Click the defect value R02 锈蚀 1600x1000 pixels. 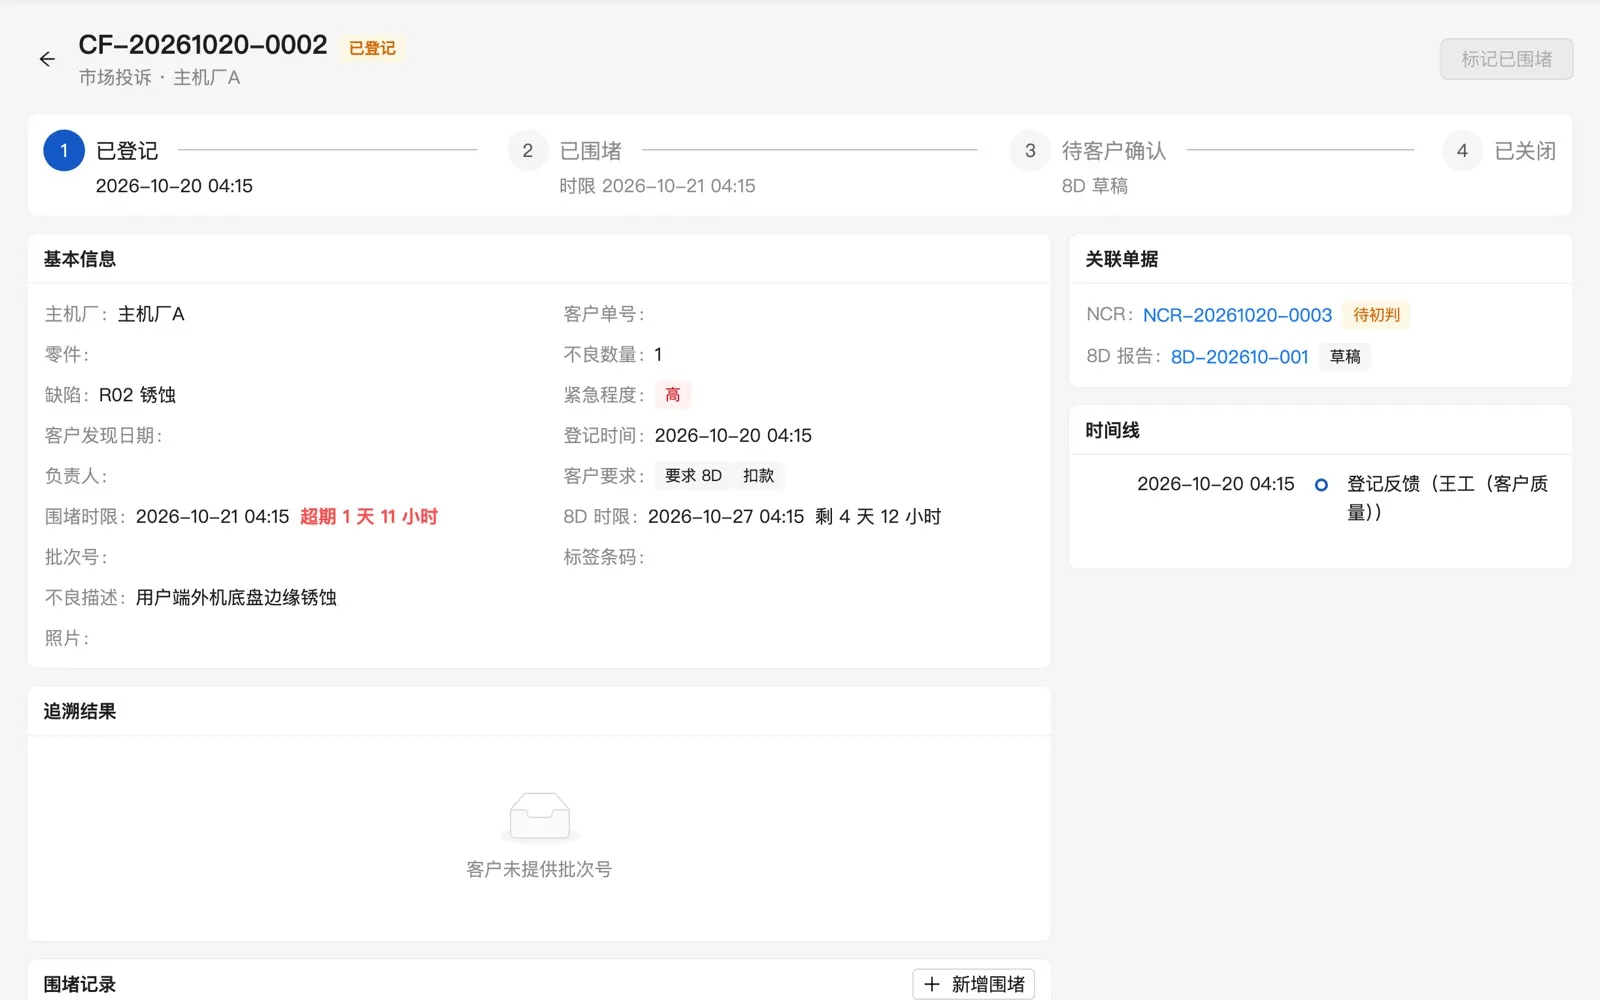click(x=137, y=395)
